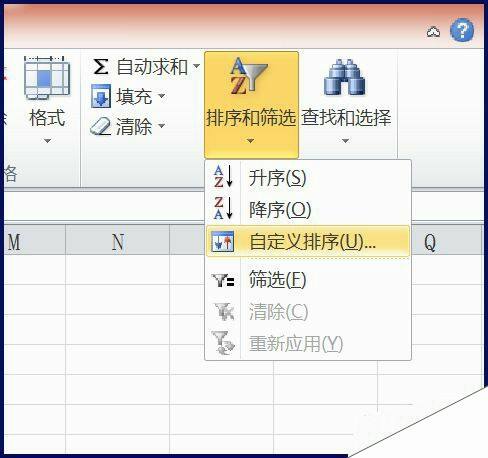Select column M header
This screenshot has height=458, width=488.
[35, 241]
